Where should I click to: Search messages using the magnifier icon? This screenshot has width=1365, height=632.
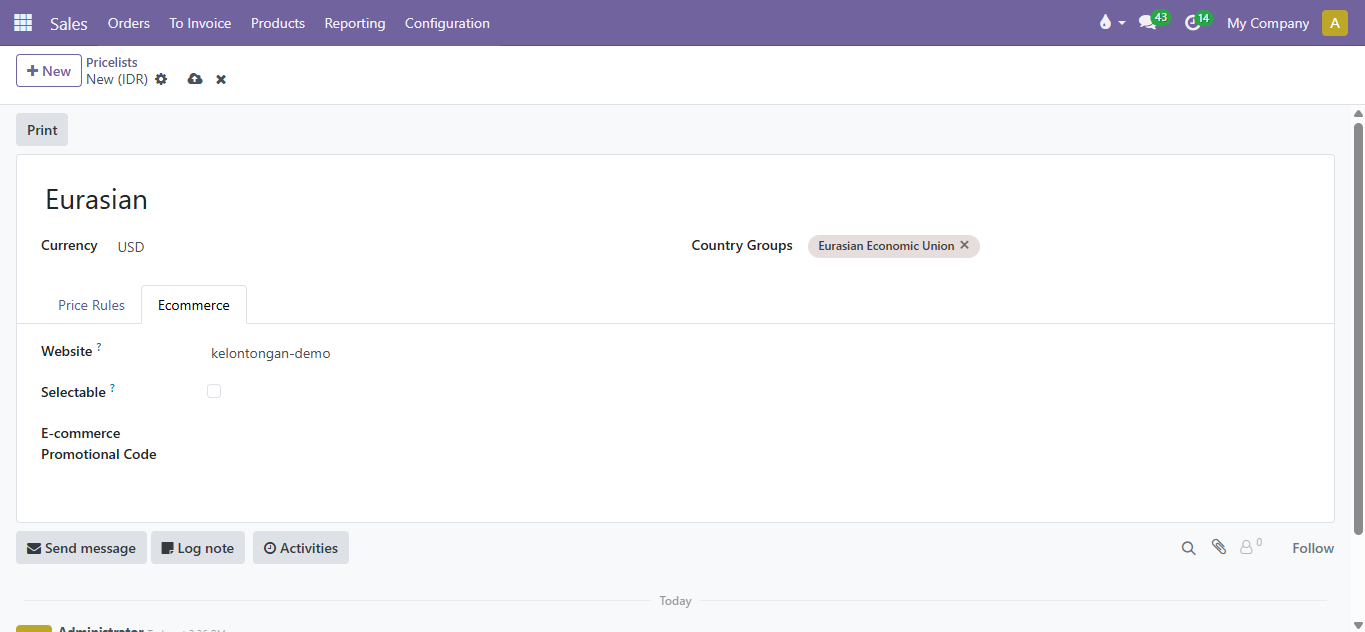[x=1188, y=548]
